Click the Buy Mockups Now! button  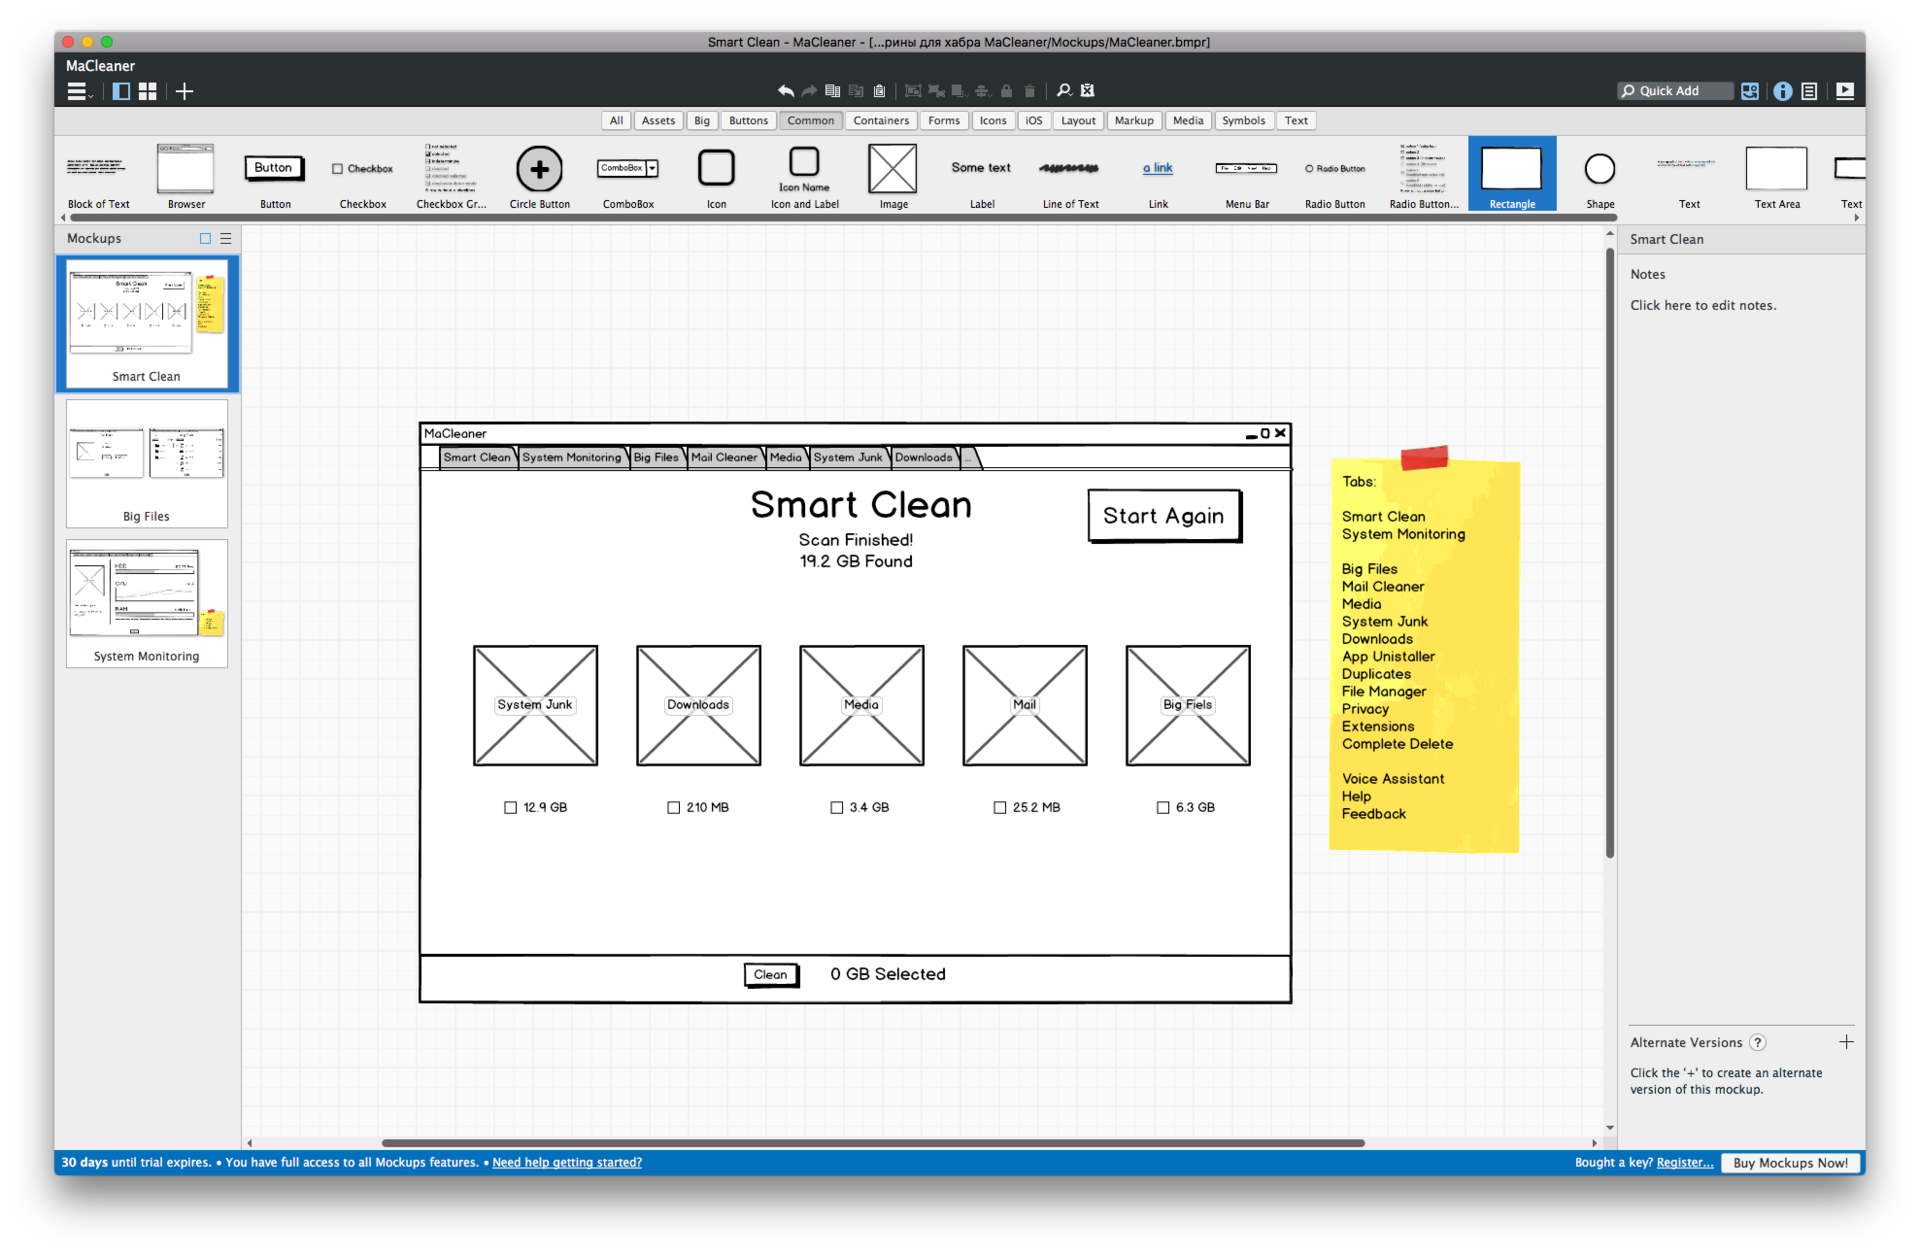(1789, 1163)
